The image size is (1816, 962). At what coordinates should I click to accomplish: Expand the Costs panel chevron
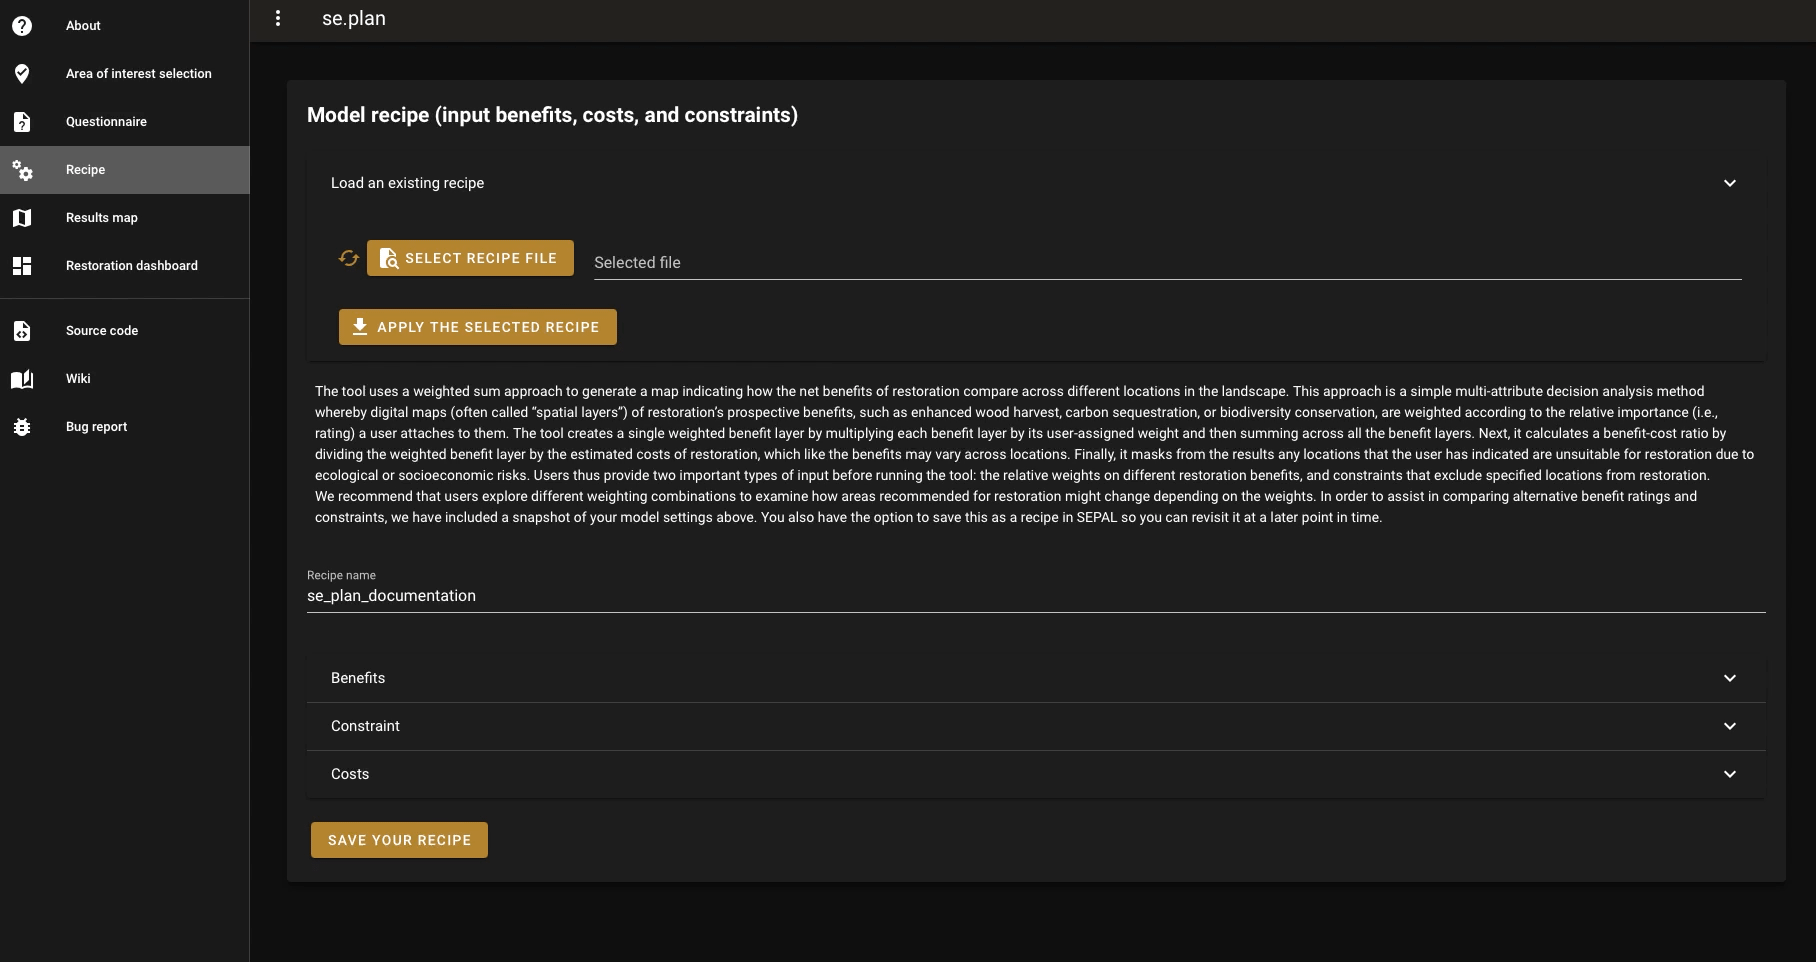(1730, 774)
